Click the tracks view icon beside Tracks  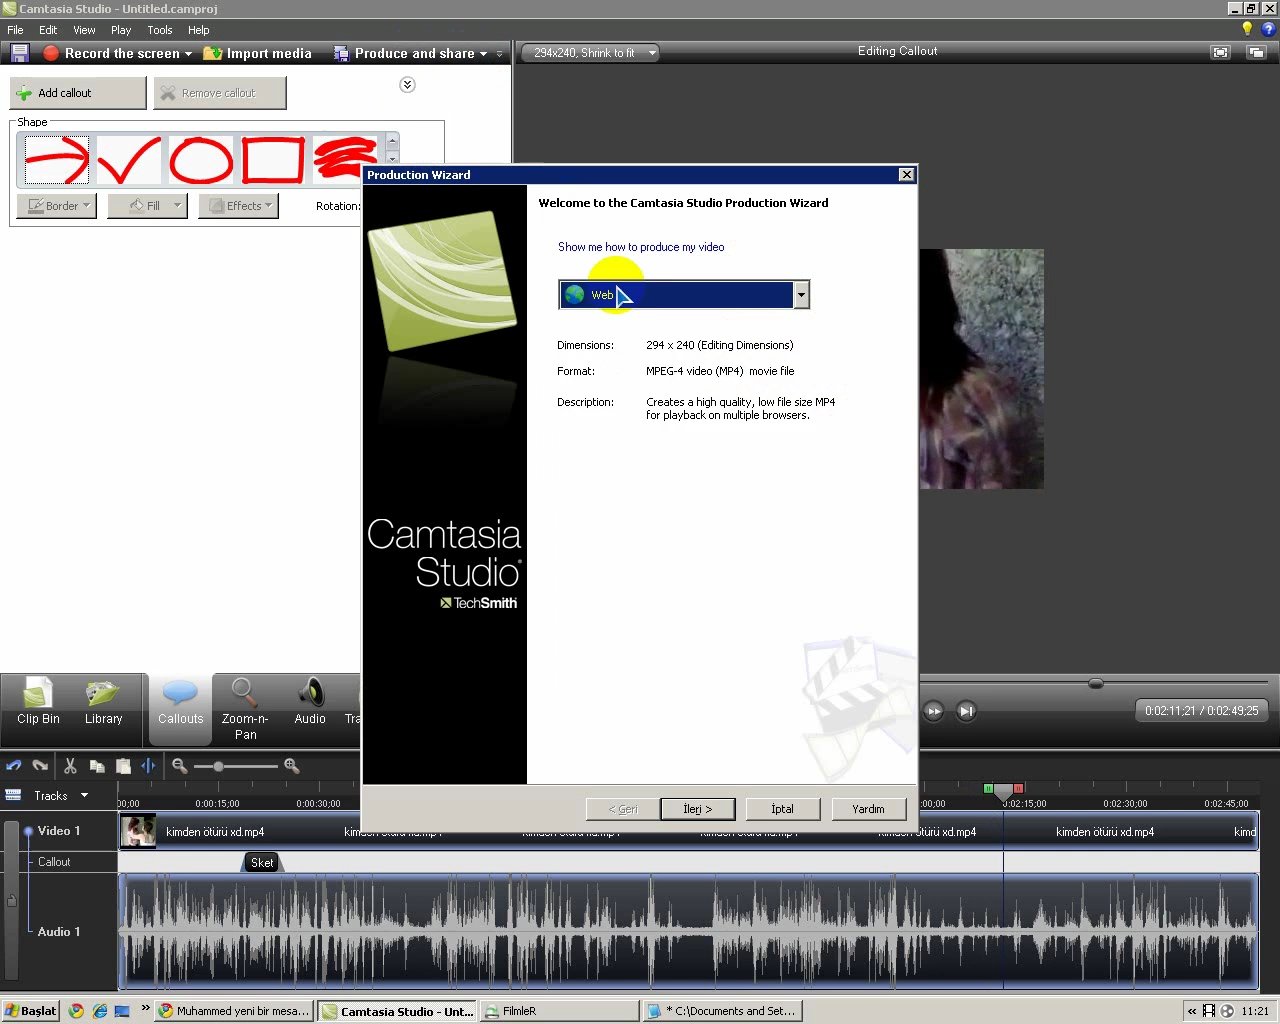pyautogui.click(x=14, y=795)
